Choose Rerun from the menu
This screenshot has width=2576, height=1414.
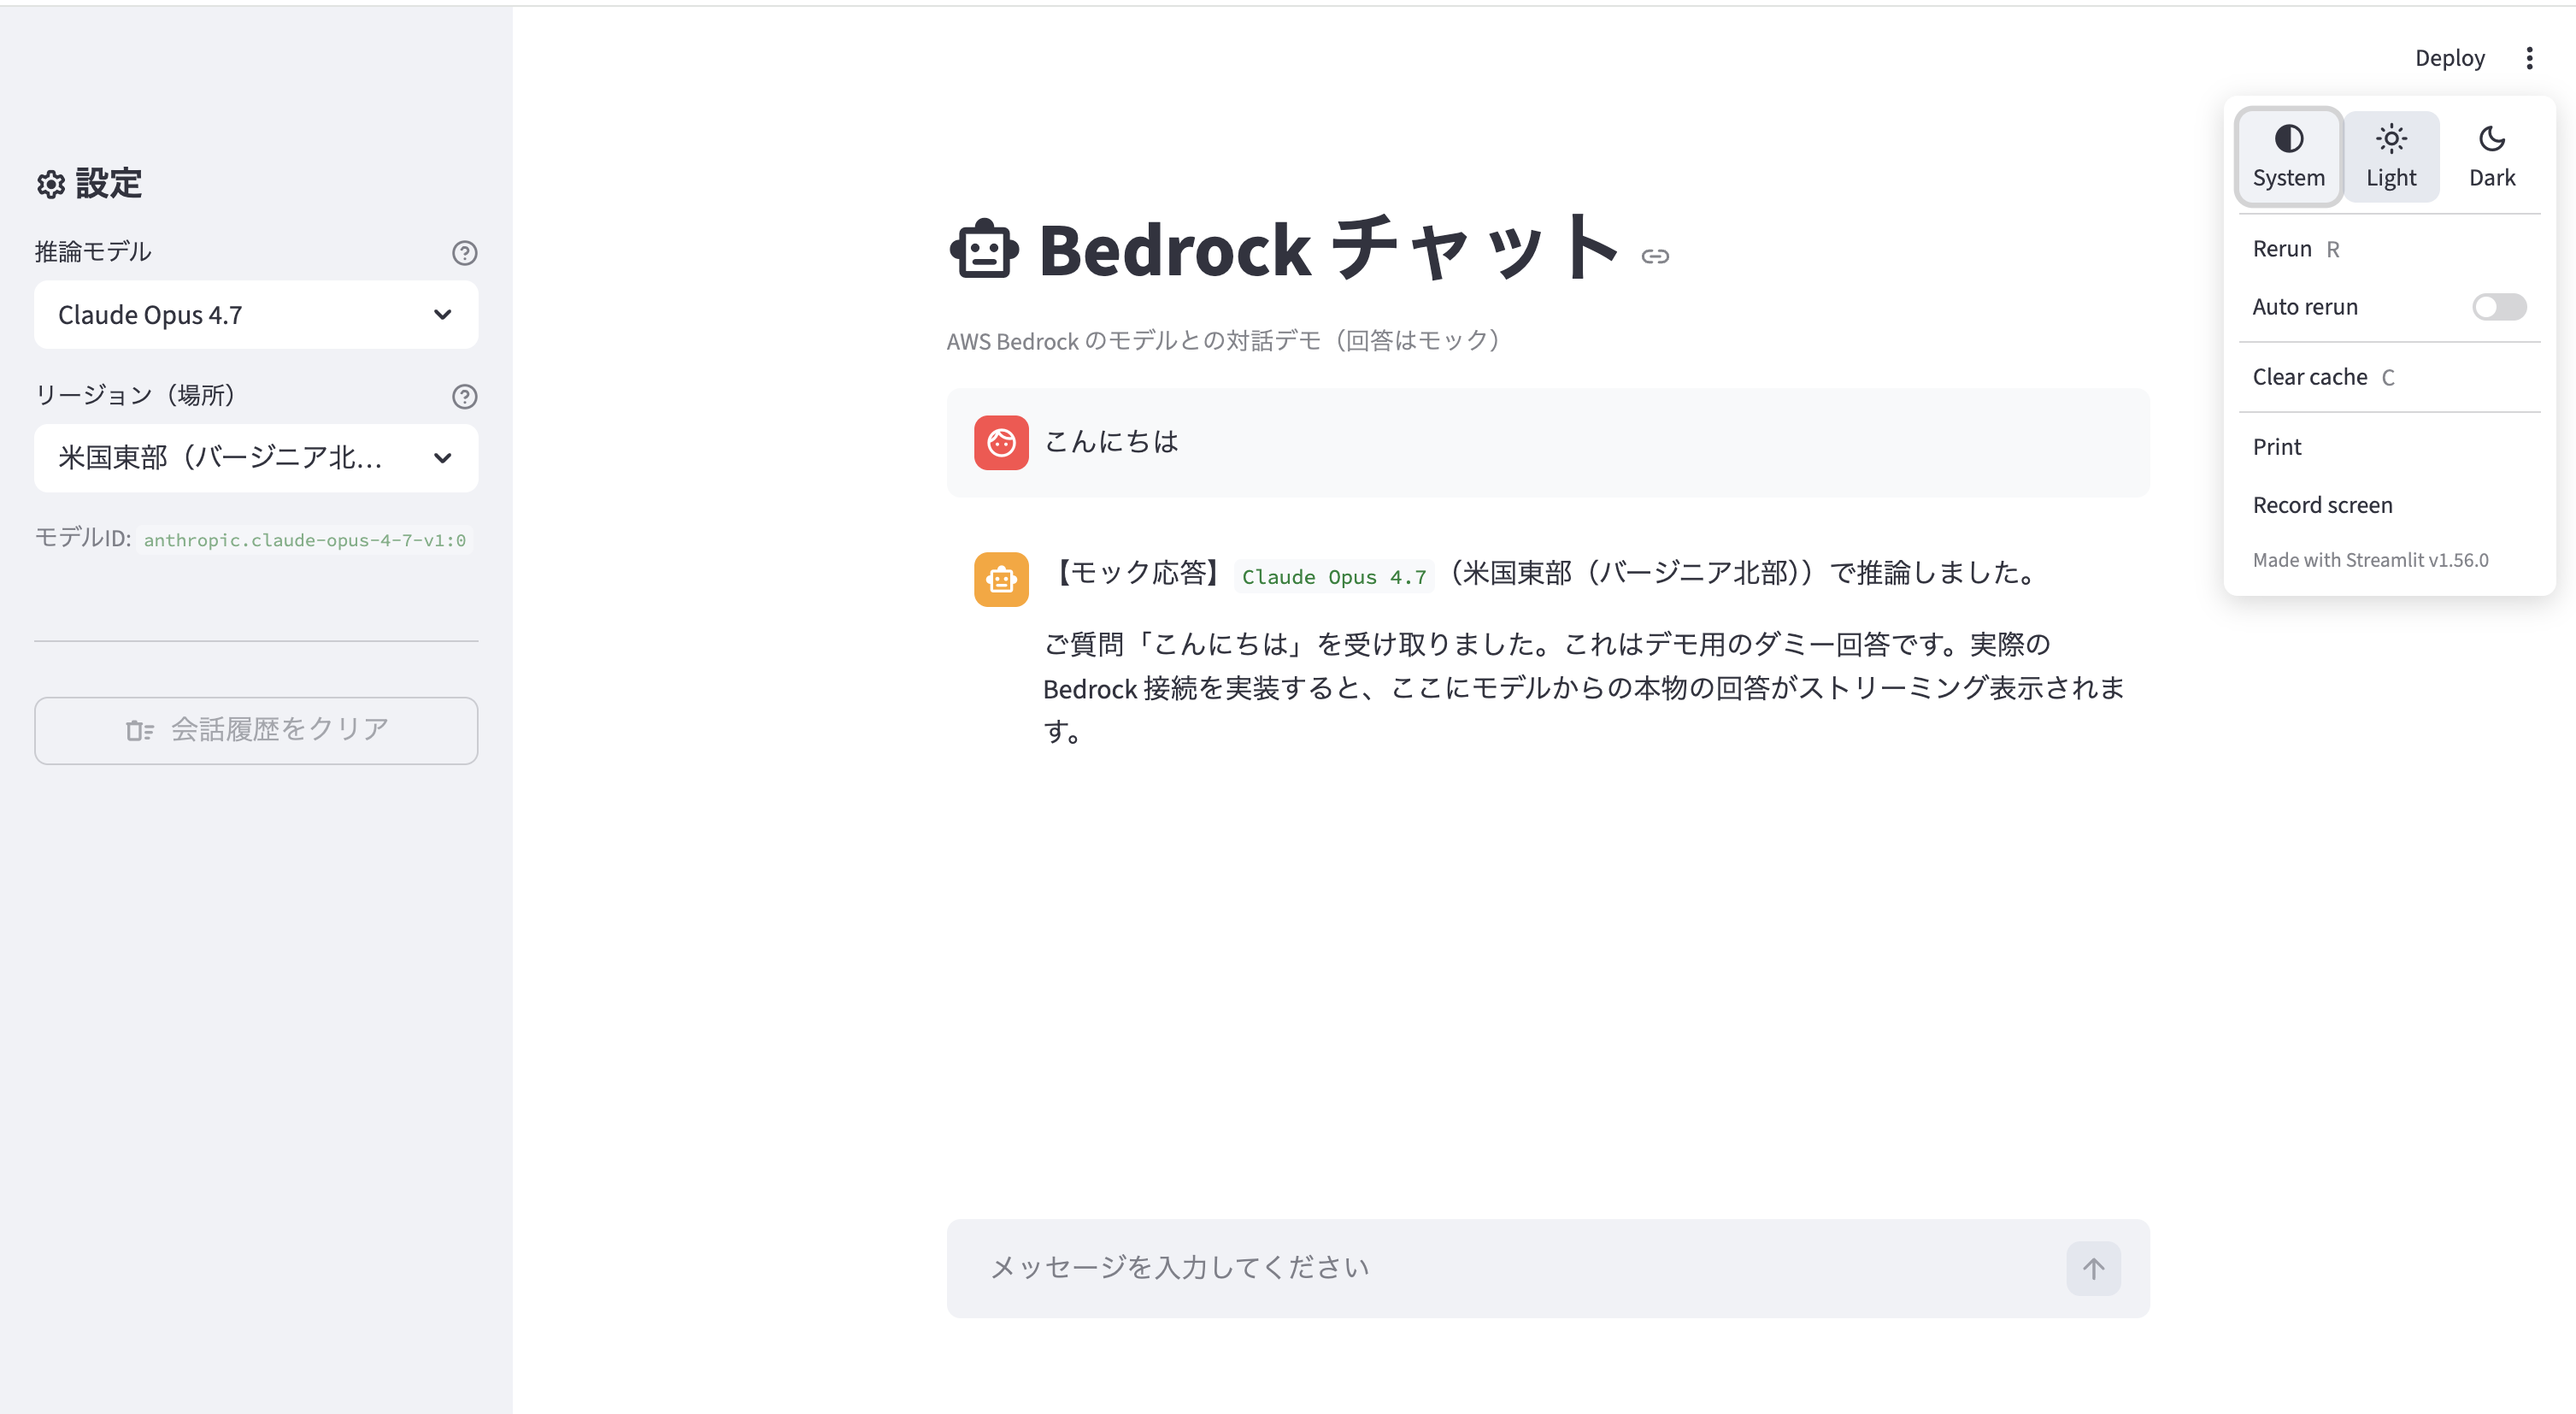(x=2389, y=249)
